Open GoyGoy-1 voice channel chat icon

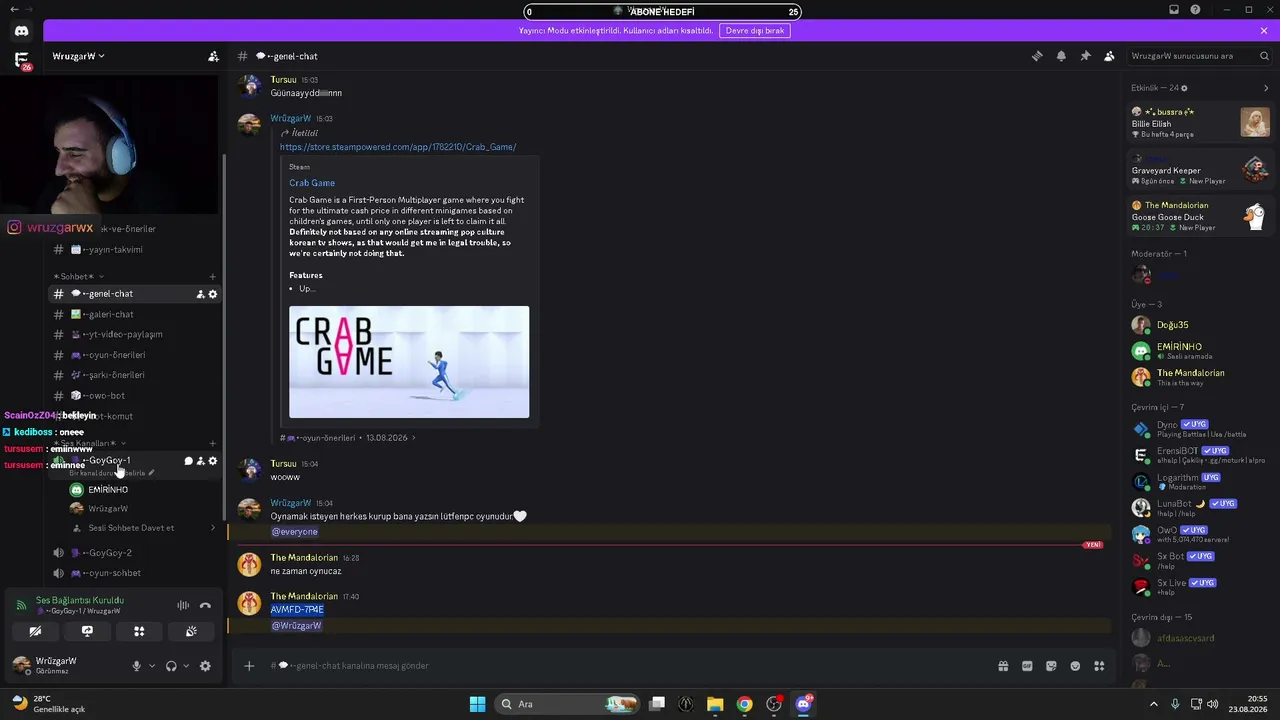coord(188,461)
